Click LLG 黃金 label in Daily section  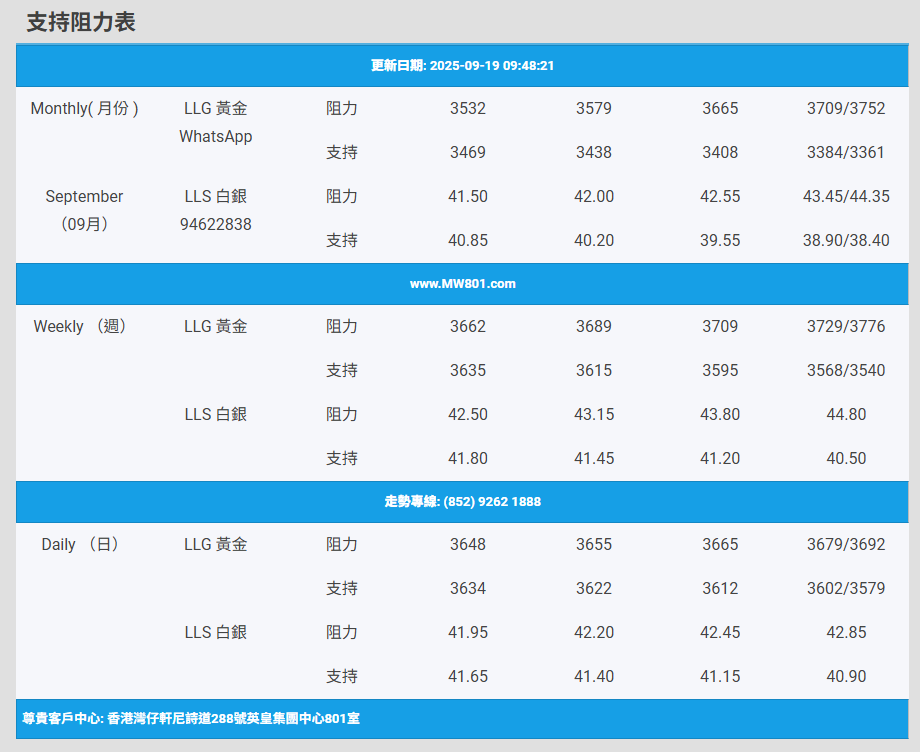[215, 545]
